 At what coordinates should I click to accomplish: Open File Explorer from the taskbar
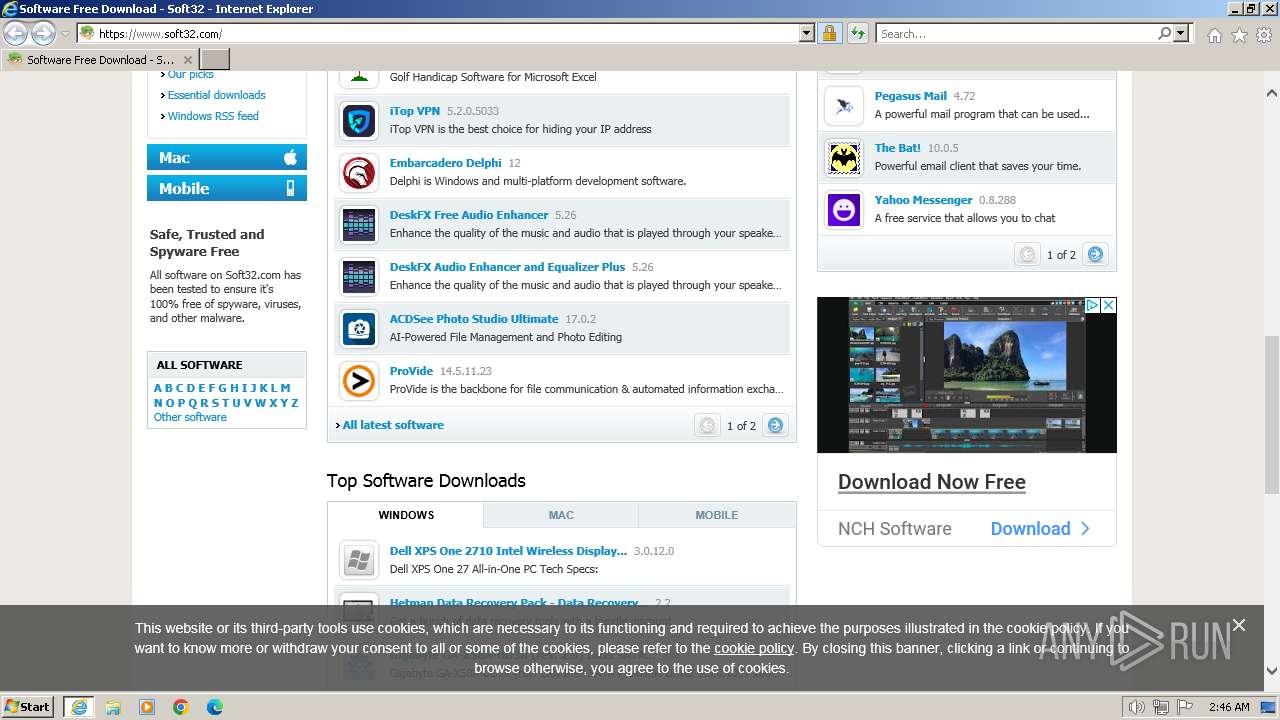pos(113,707)
